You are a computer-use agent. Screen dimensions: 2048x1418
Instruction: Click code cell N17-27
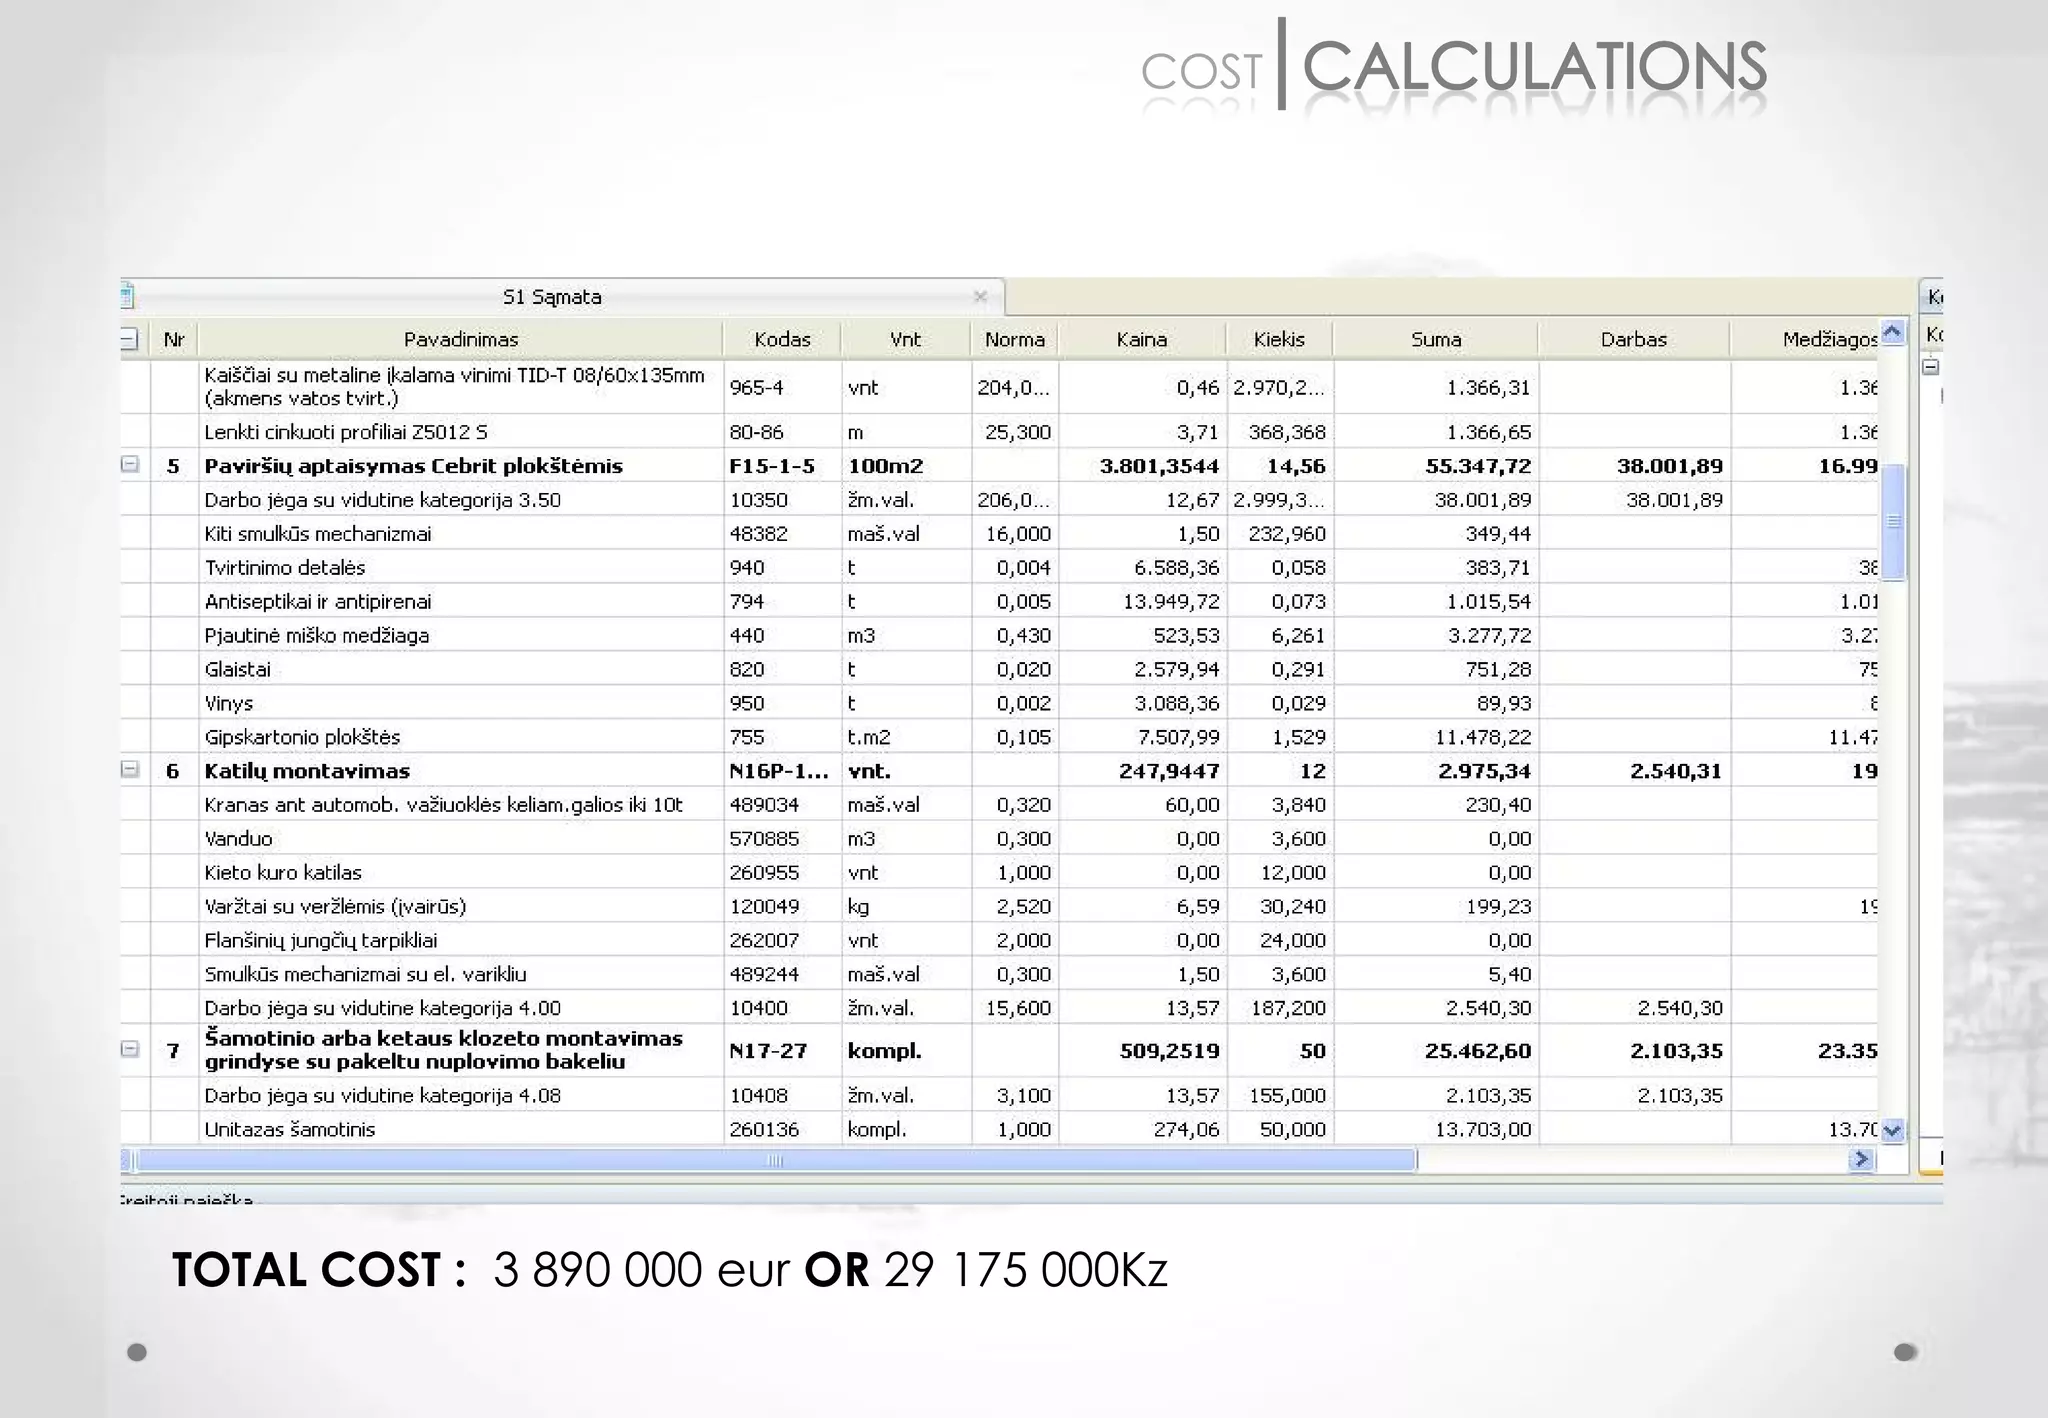[782, 1051]
